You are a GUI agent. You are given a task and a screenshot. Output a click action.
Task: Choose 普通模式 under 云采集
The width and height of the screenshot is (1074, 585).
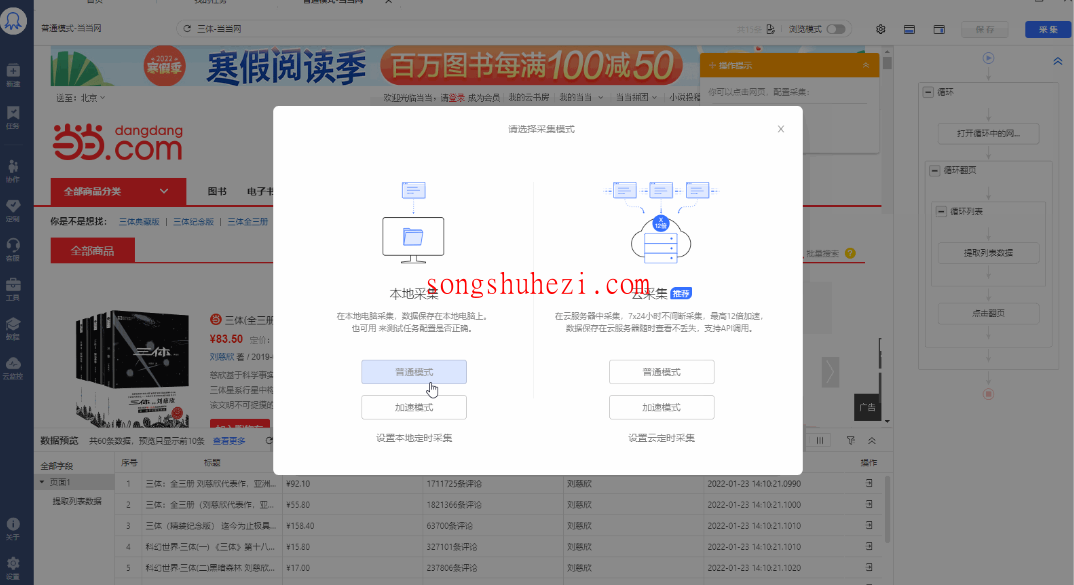(x=662, y=372)
